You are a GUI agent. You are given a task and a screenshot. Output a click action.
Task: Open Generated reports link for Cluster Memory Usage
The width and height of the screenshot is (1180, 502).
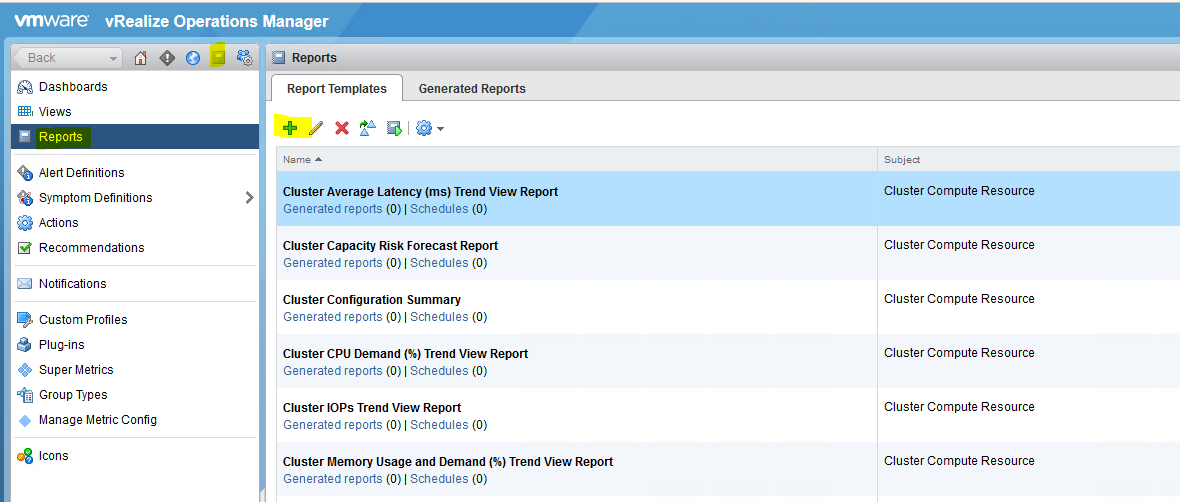(333, 479)
